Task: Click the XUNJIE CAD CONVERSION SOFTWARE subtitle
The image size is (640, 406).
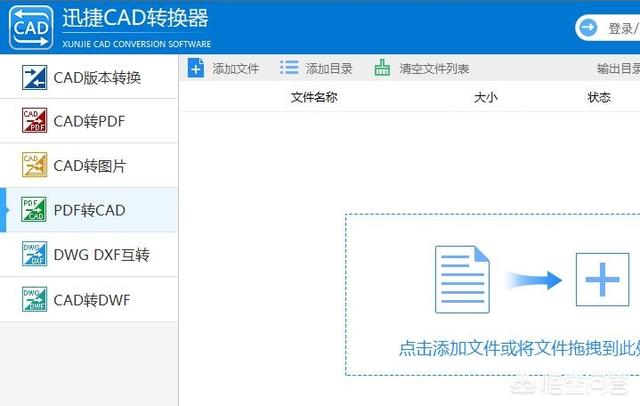Action: pos(137,44)
